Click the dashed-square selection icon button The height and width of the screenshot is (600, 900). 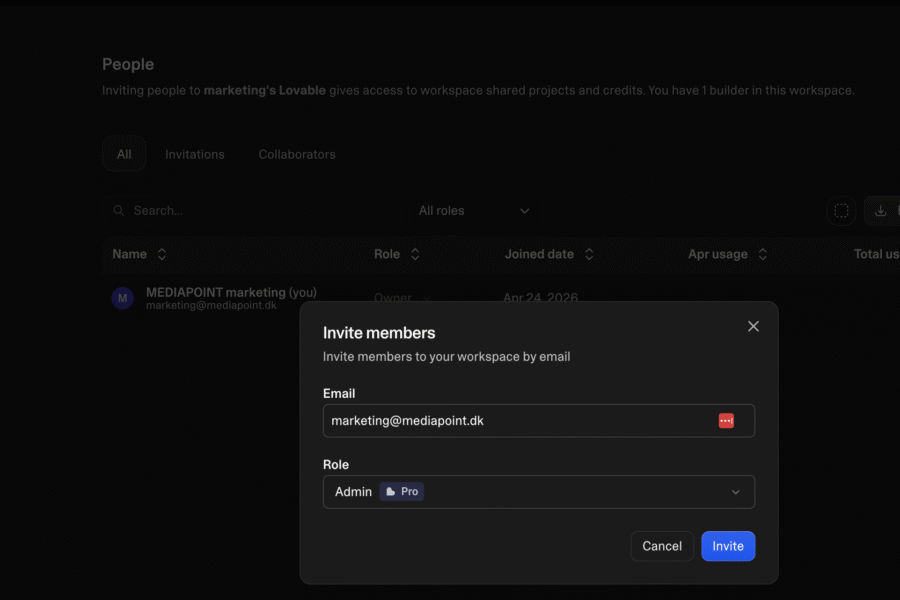[x=841, y=211]
